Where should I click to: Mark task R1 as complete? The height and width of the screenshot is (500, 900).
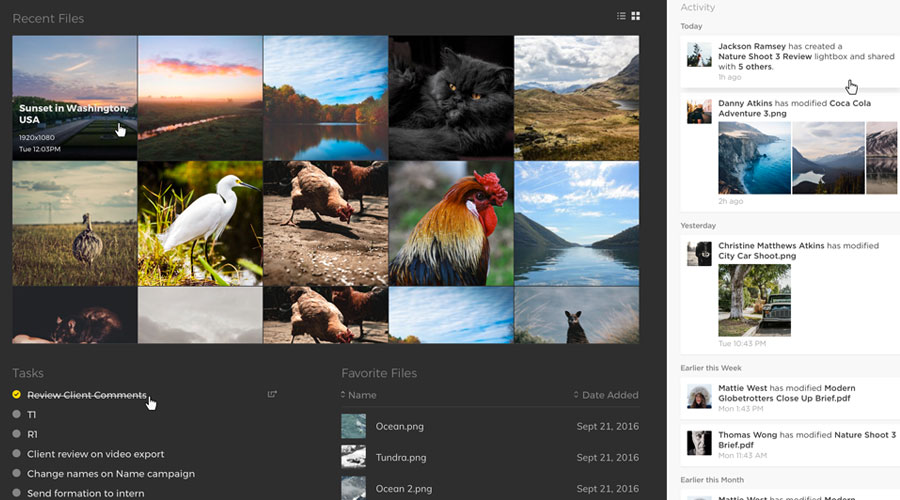click(16, 434)
